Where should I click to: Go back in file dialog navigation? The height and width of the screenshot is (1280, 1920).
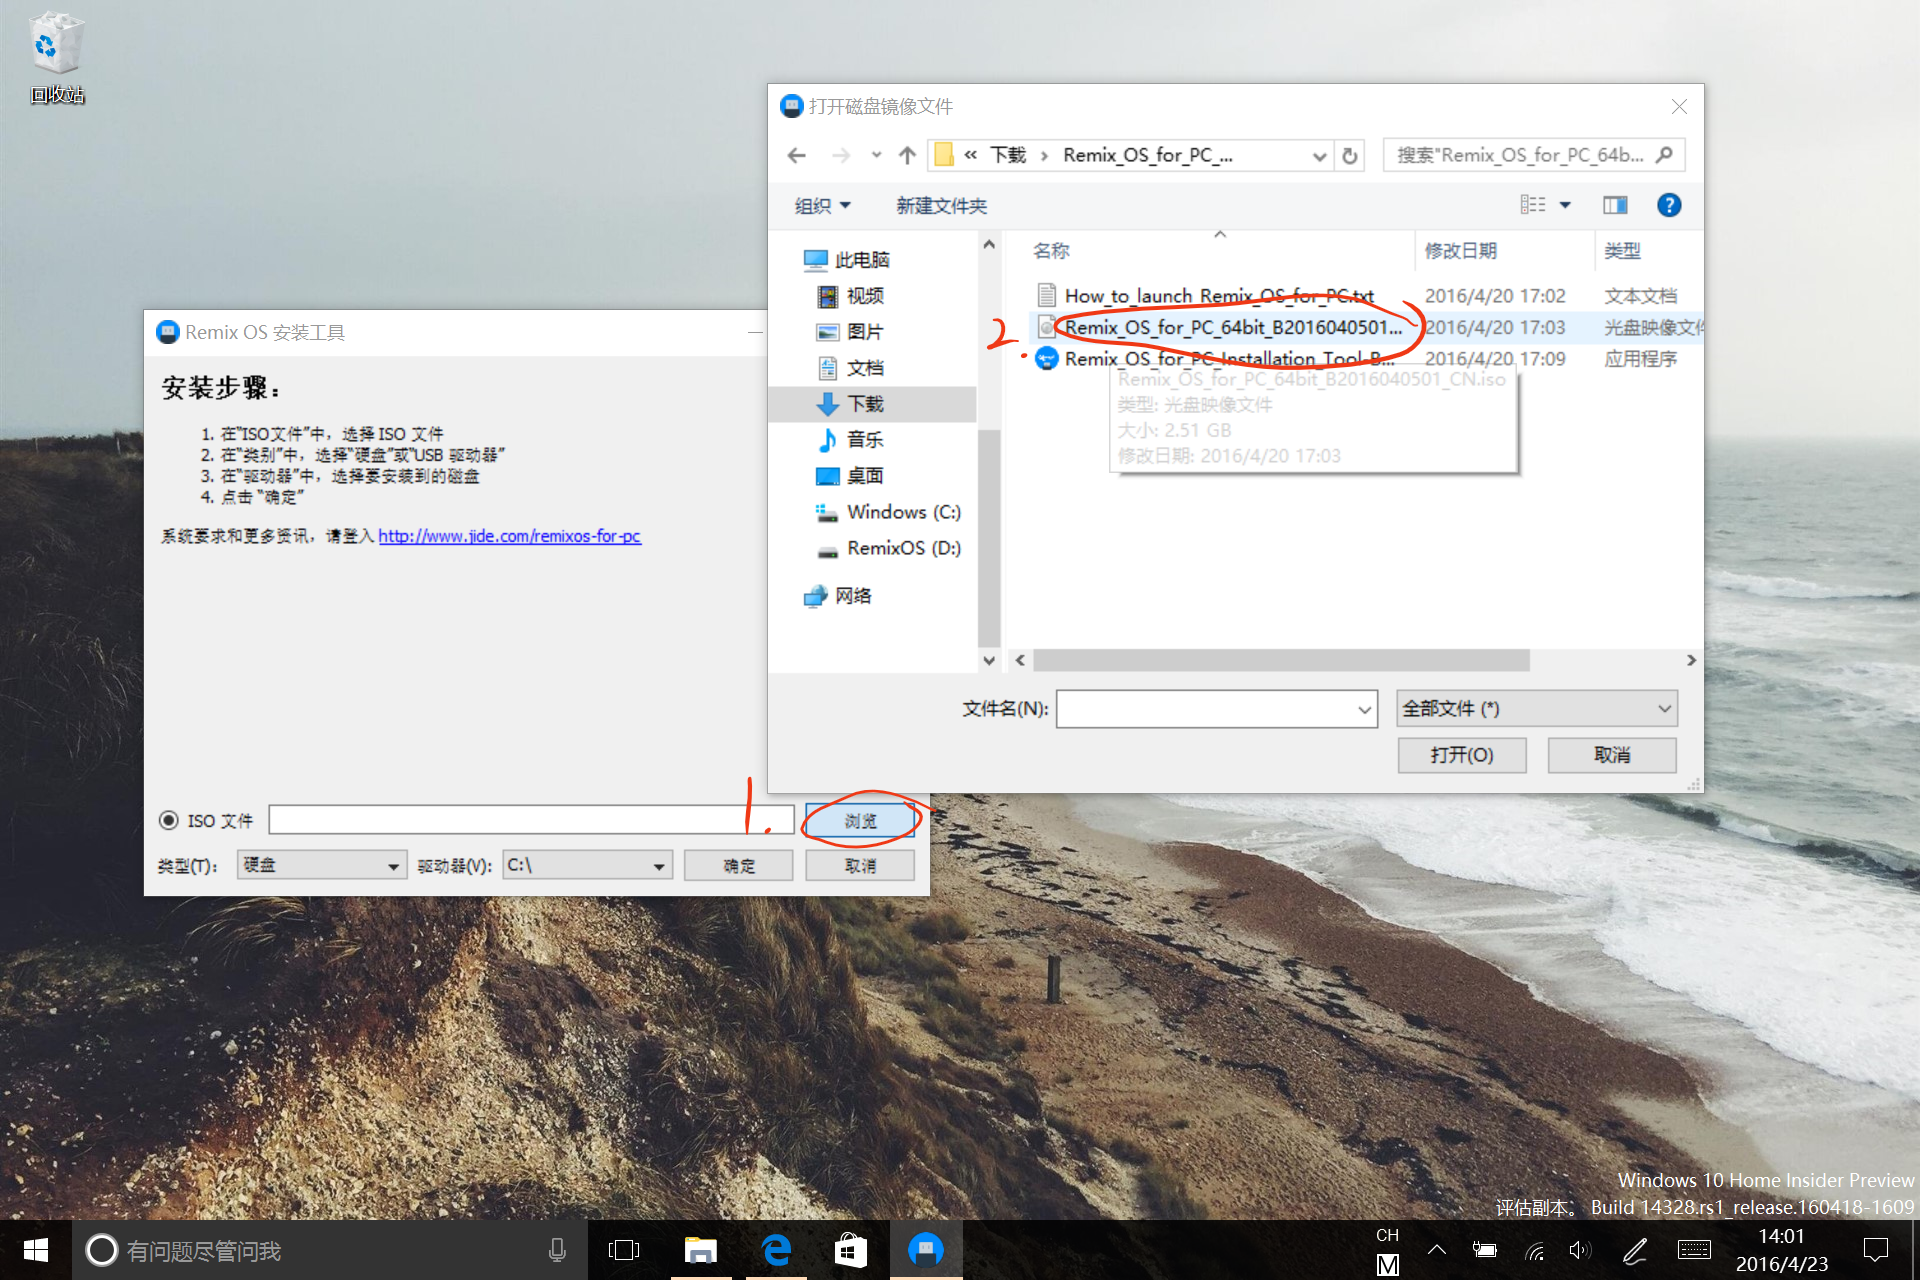[x=797, y=155]
